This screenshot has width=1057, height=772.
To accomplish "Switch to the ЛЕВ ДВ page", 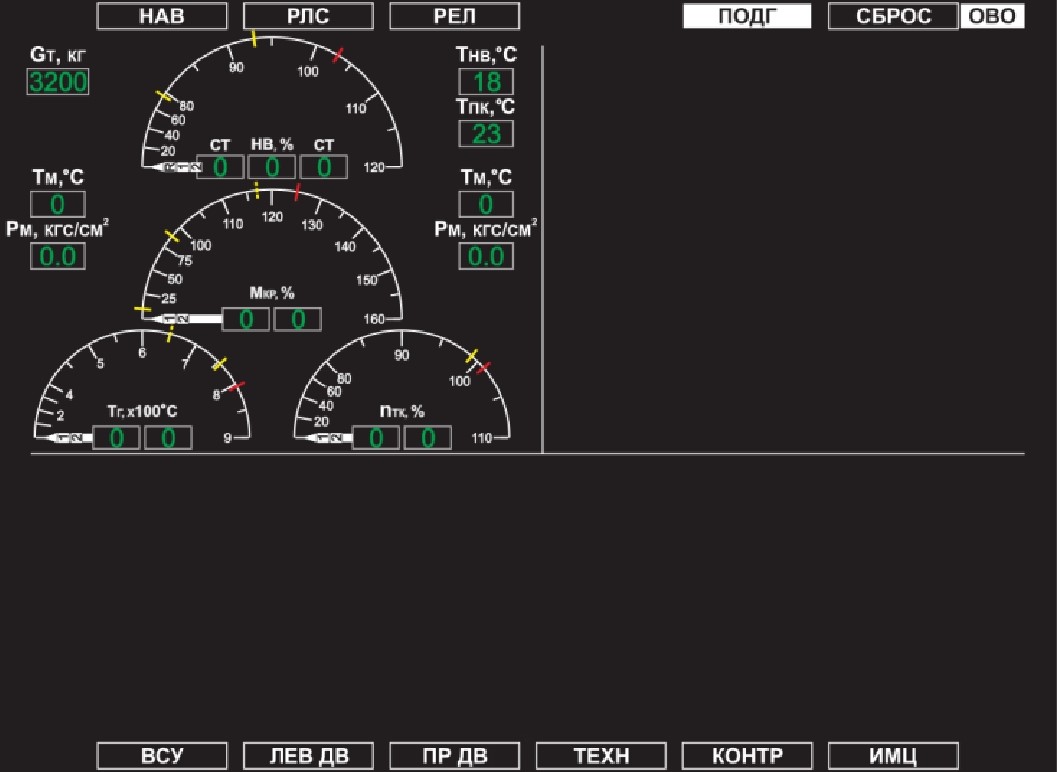I will click(x=308, y=756).
